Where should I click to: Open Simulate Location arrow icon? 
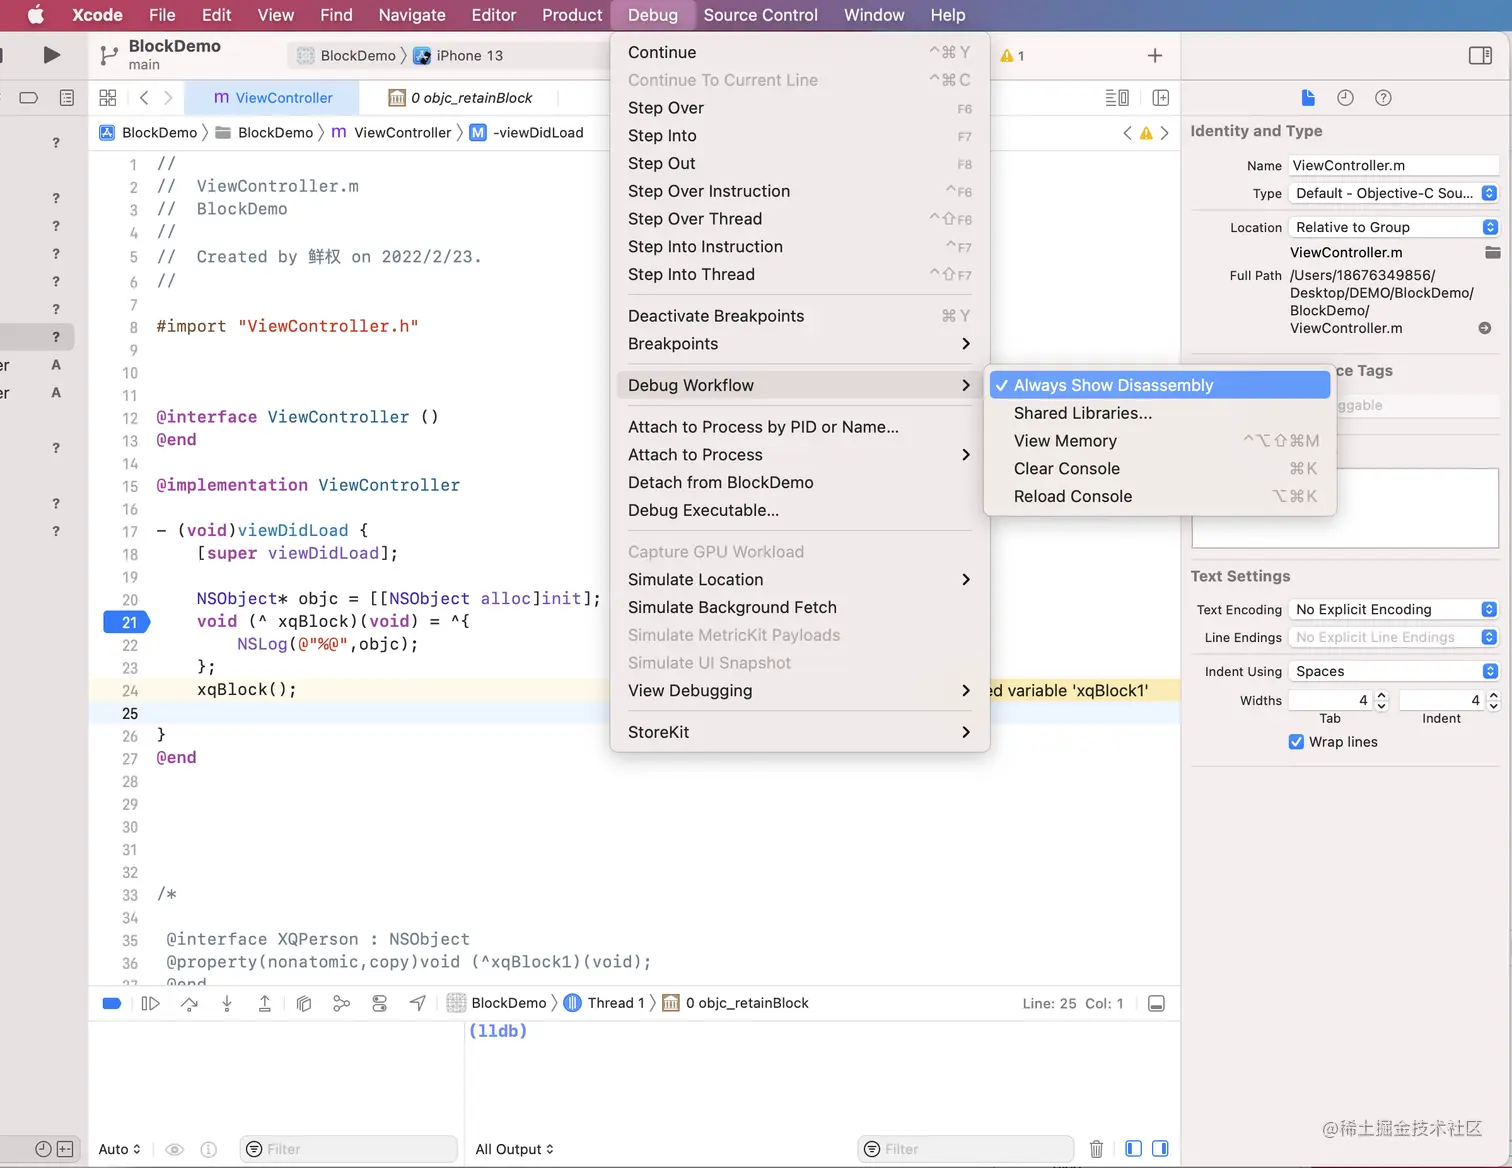click(x=418, y=1003)
